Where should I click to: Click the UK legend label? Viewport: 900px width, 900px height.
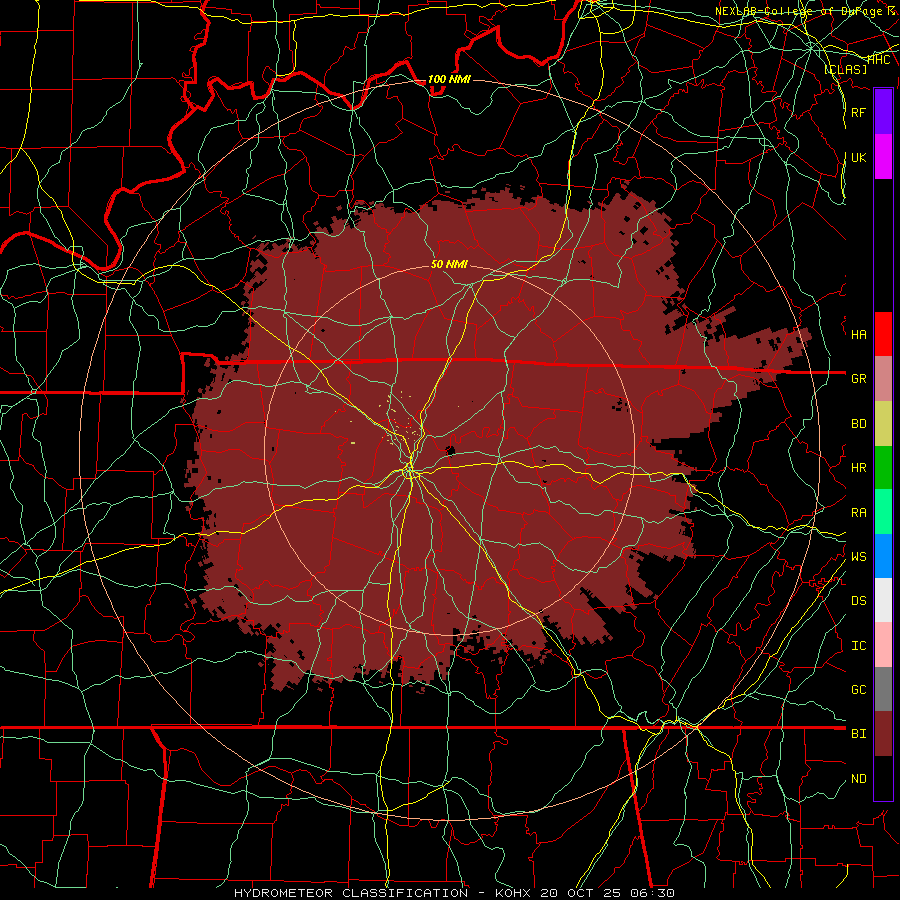[858, 157]
